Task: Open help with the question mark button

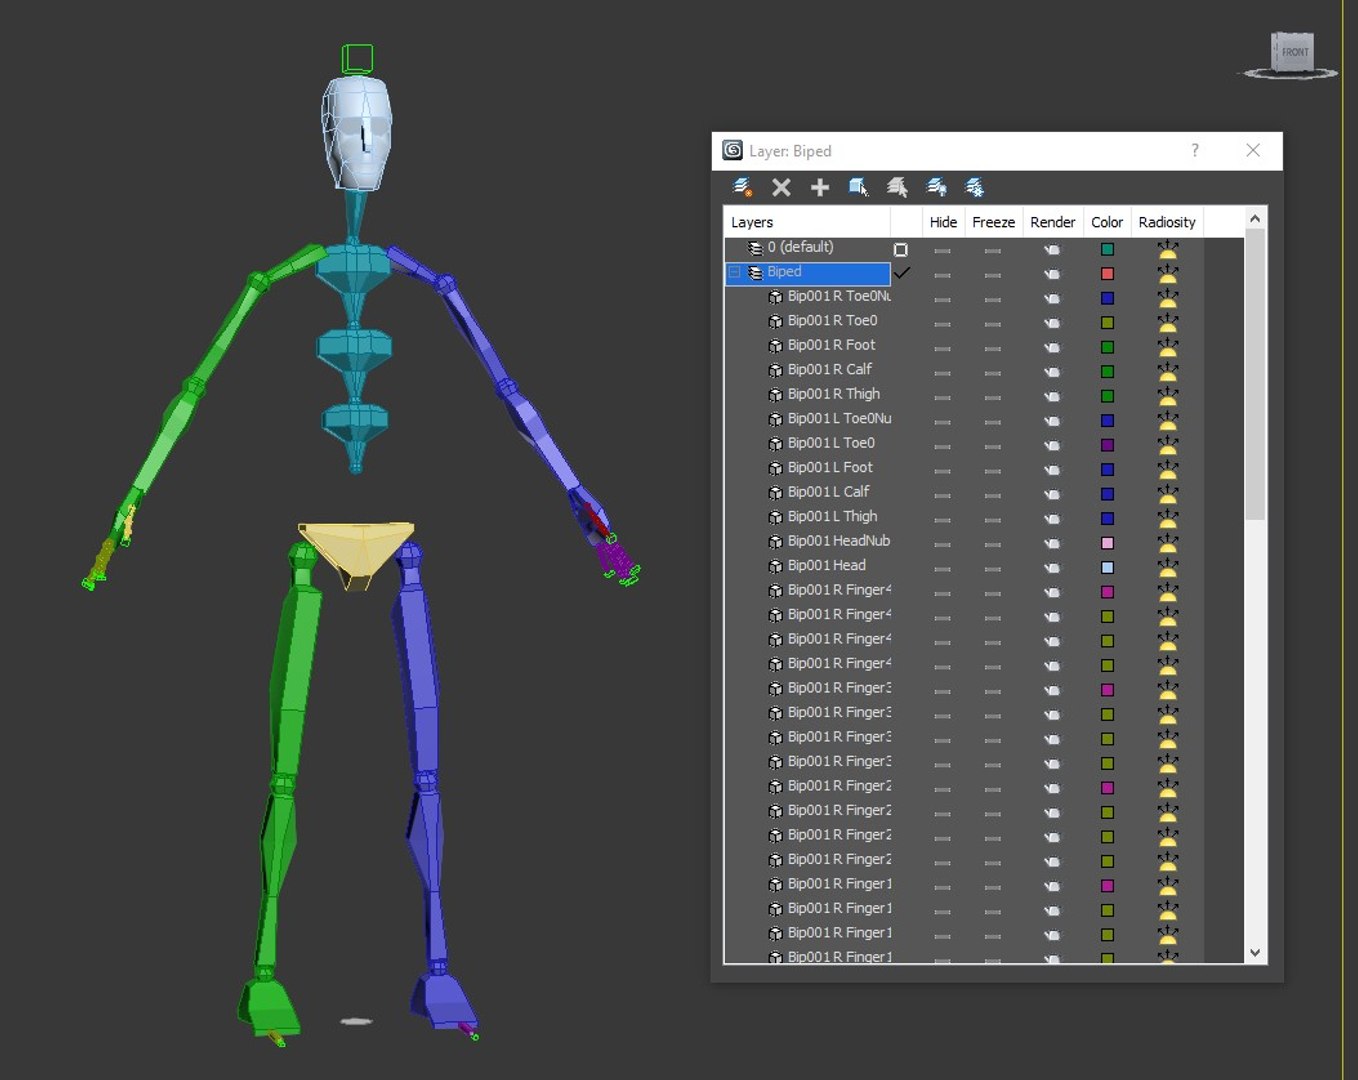Action: (x=1195, y=150)
